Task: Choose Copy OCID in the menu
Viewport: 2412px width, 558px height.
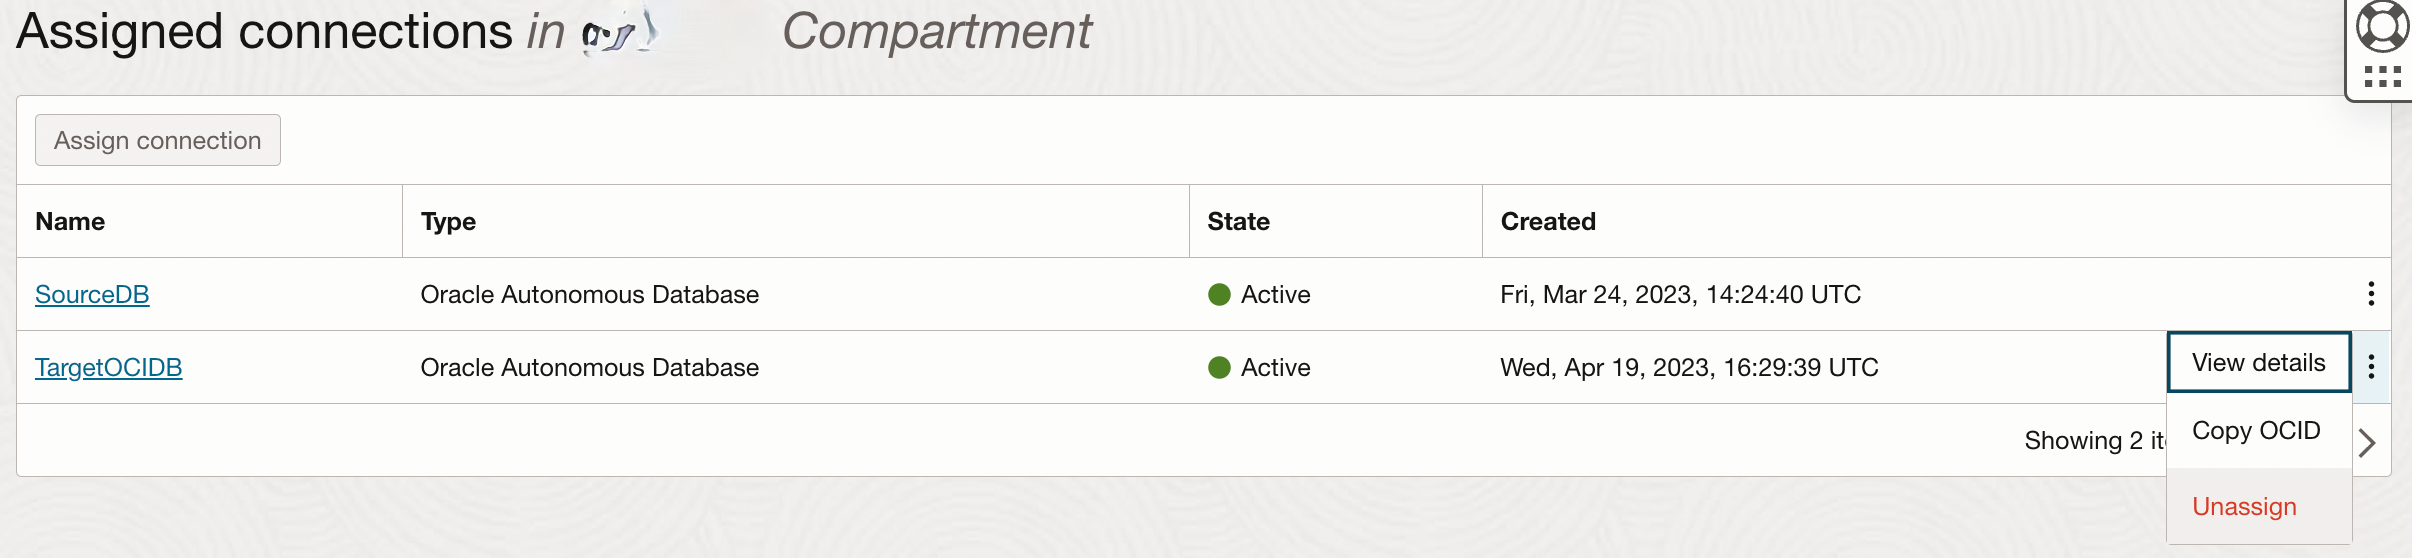Action: coord(2257,430)
